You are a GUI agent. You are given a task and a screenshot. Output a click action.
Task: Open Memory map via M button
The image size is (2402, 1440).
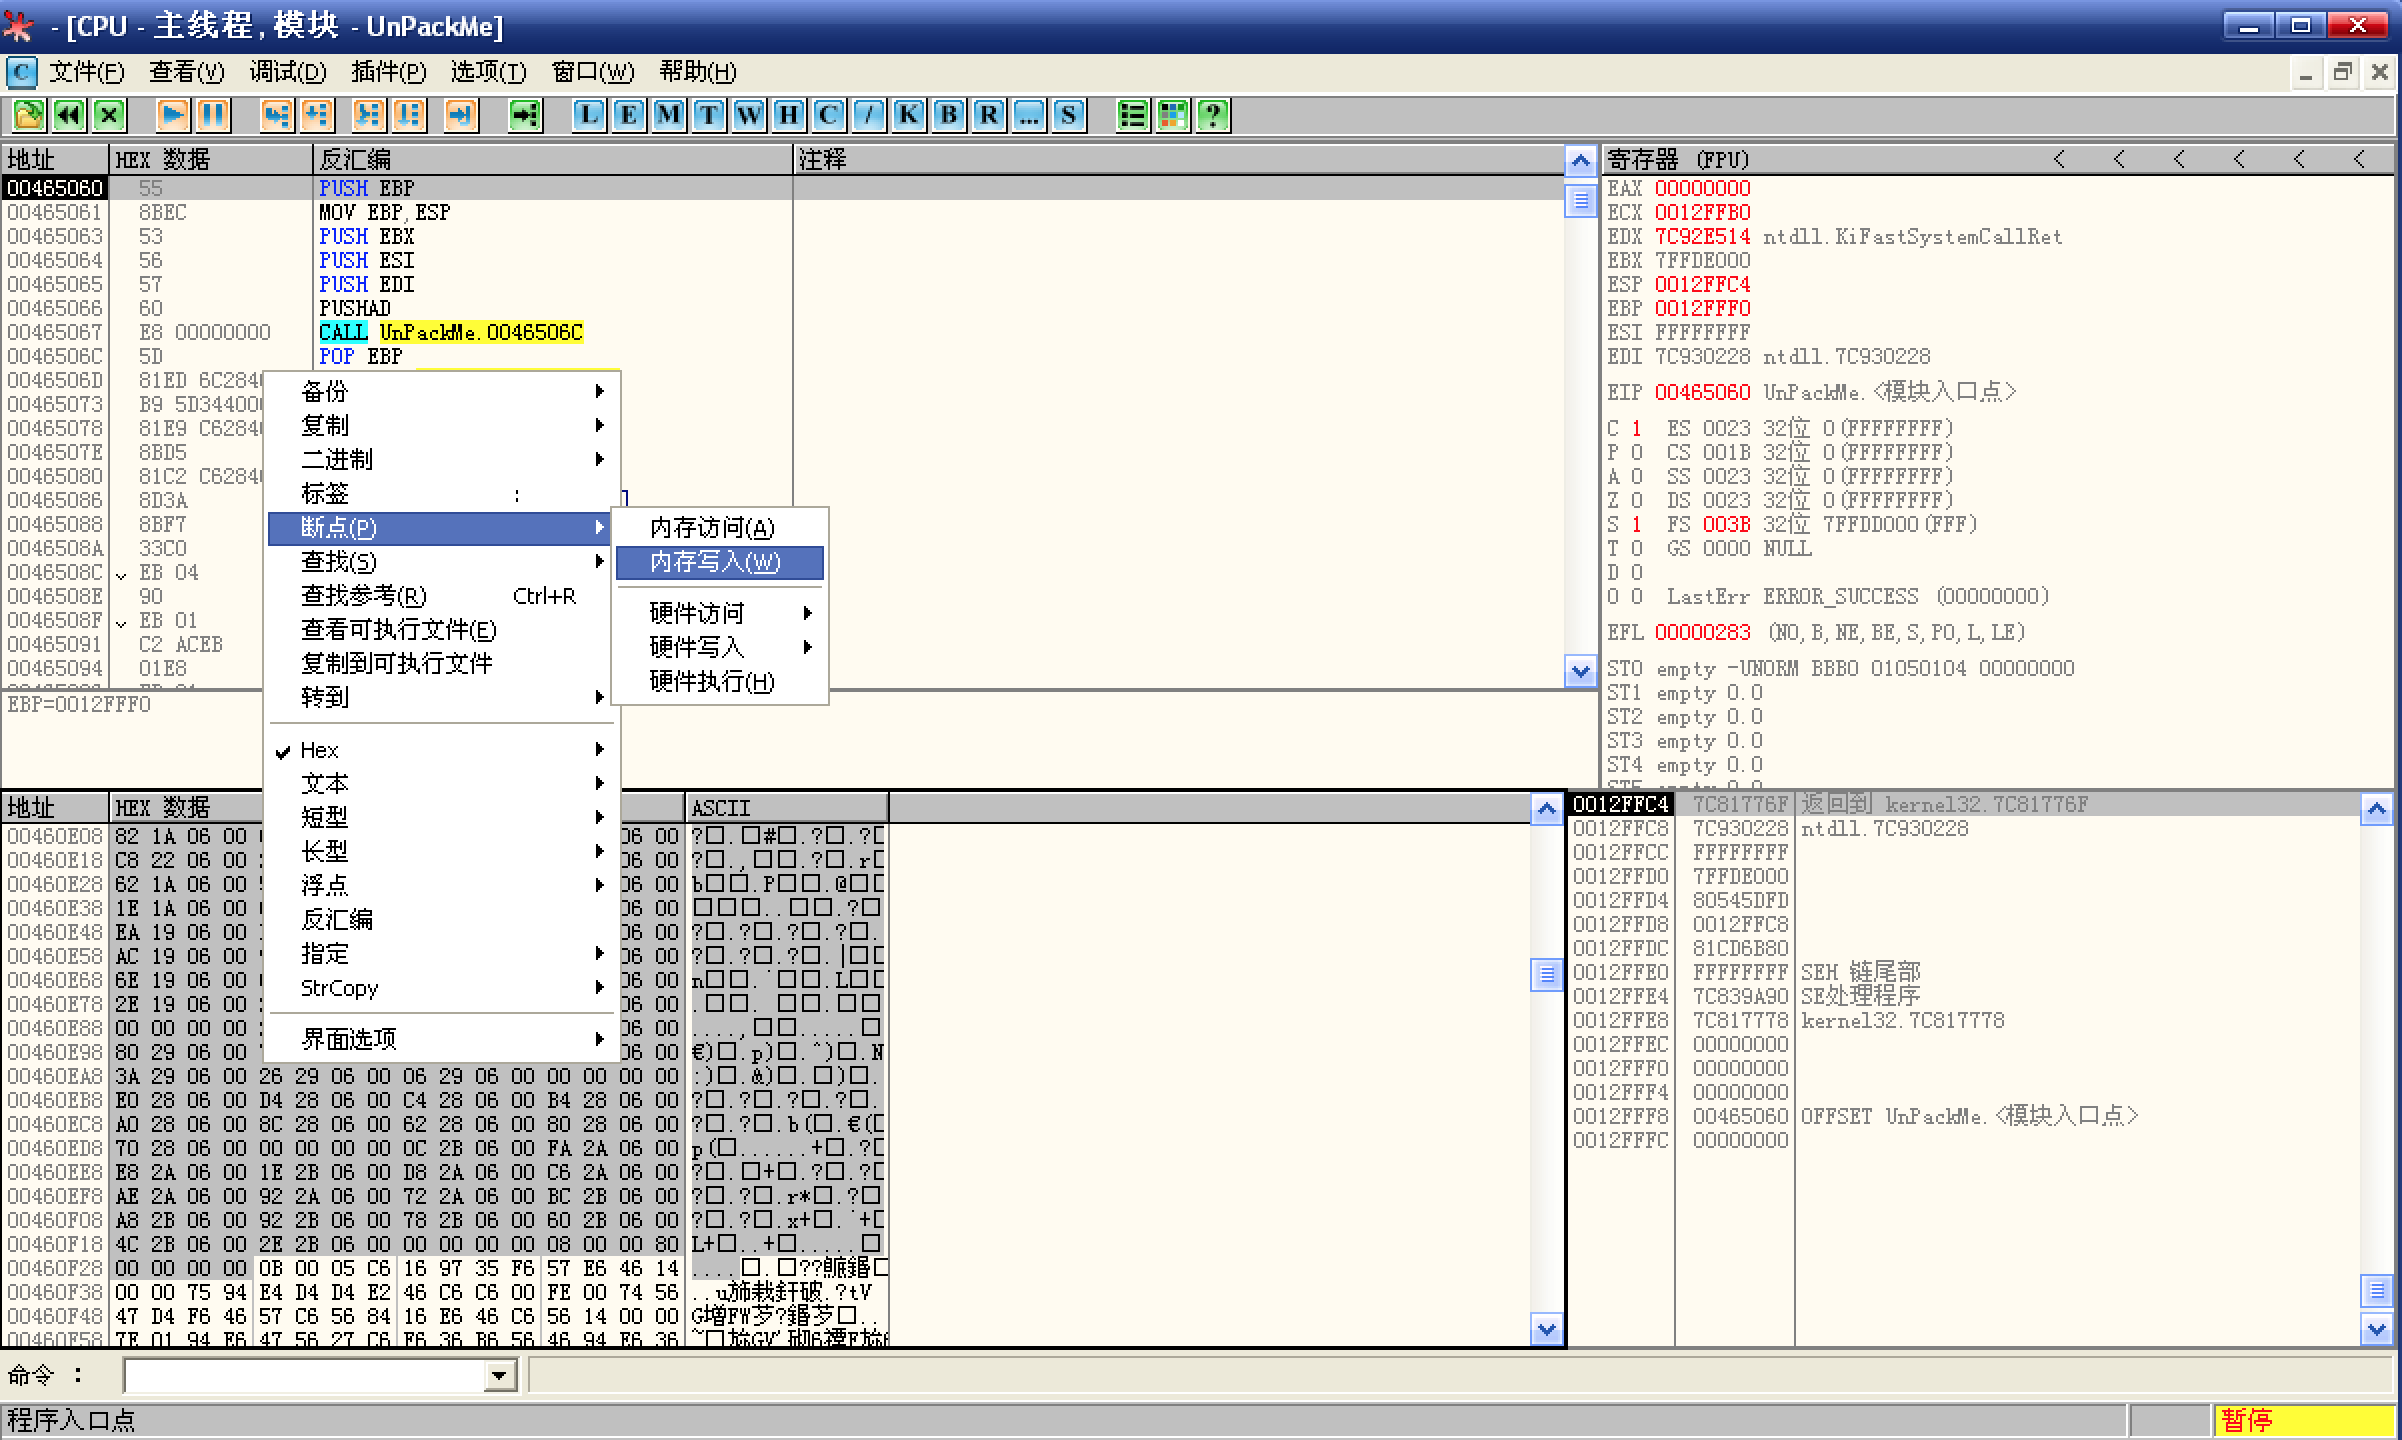pos(668,115)
